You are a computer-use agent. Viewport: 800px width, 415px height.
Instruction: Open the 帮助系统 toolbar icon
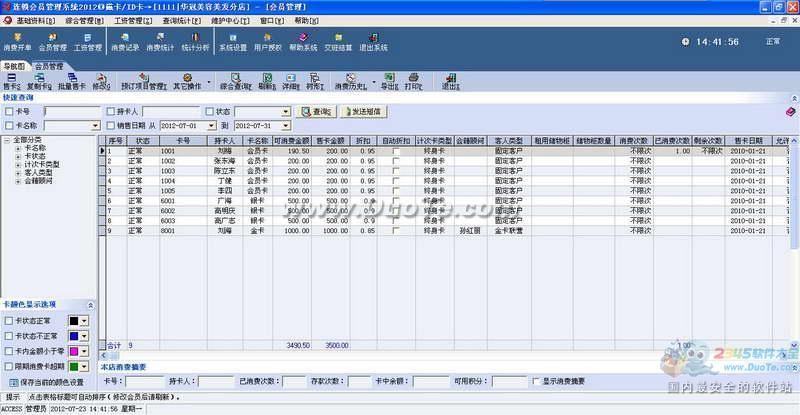coord(304,42)
